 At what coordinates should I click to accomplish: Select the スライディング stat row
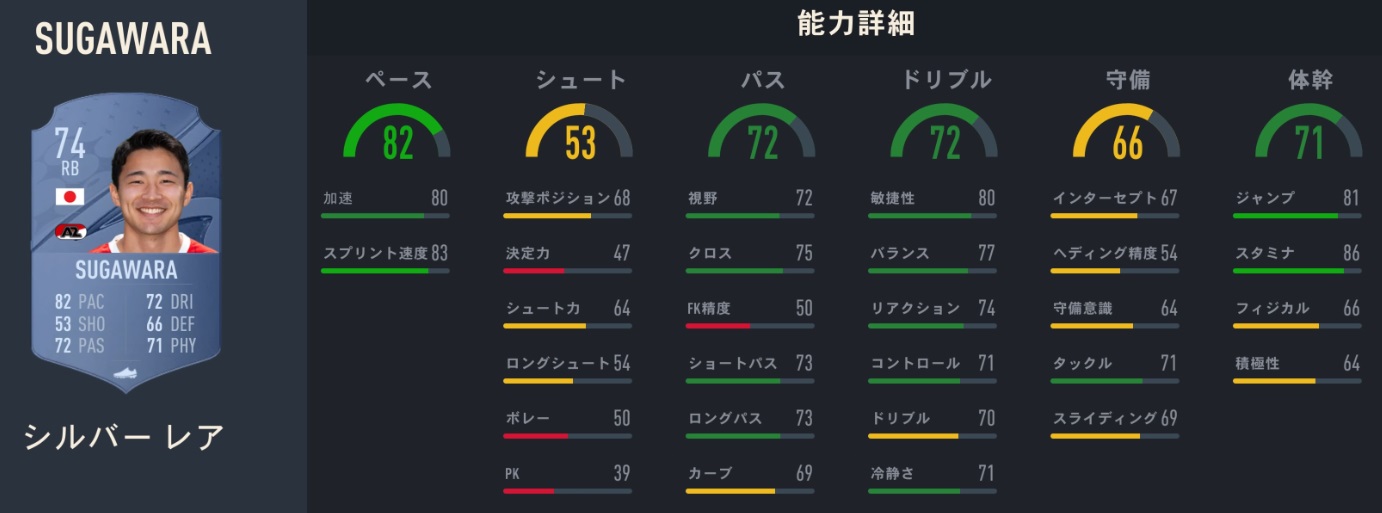[1115, 418]
